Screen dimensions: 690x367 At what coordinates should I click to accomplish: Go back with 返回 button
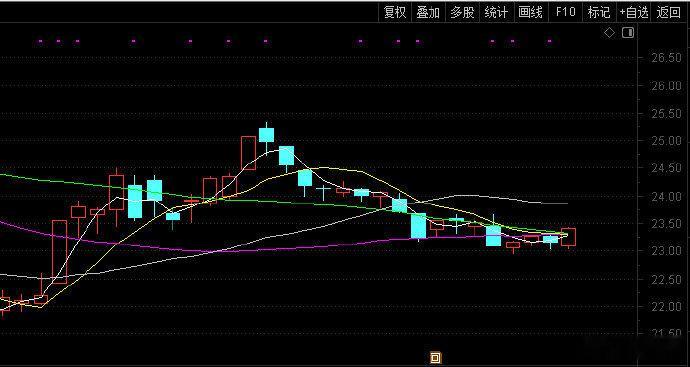(x=668, y=12)
